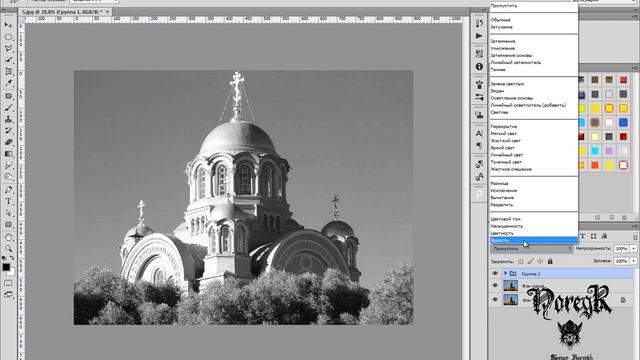Select the Brush tool
Screen dimensions: 640x360
pyautogui.click(x=8, y=108)
